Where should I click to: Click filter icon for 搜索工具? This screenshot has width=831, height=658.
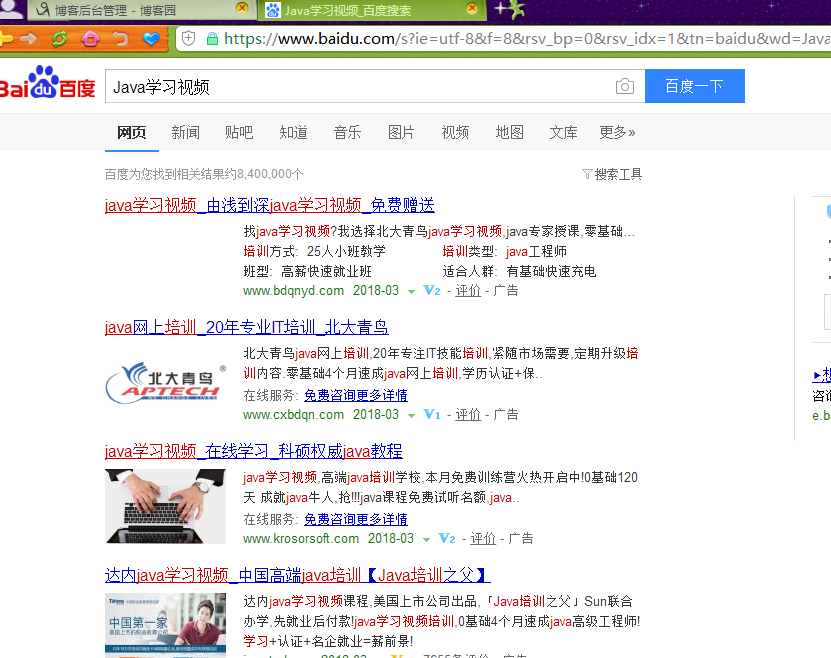pos(587,174)
